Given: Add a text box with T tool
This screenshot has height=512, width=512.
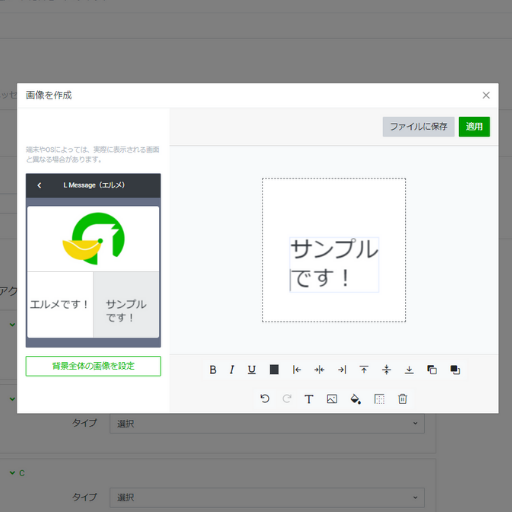Looking at the screenshot, I should coord(309,399).
